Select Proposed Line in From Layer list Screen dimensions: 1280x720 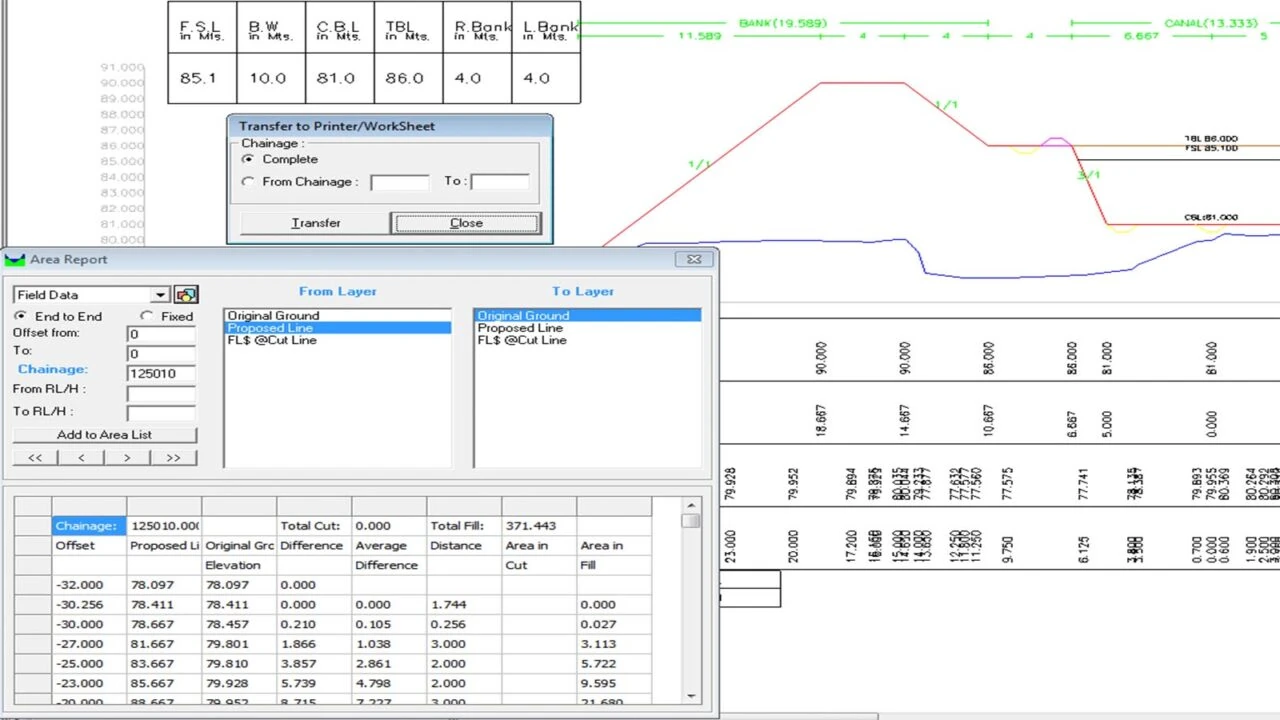[x=337, y=328]
